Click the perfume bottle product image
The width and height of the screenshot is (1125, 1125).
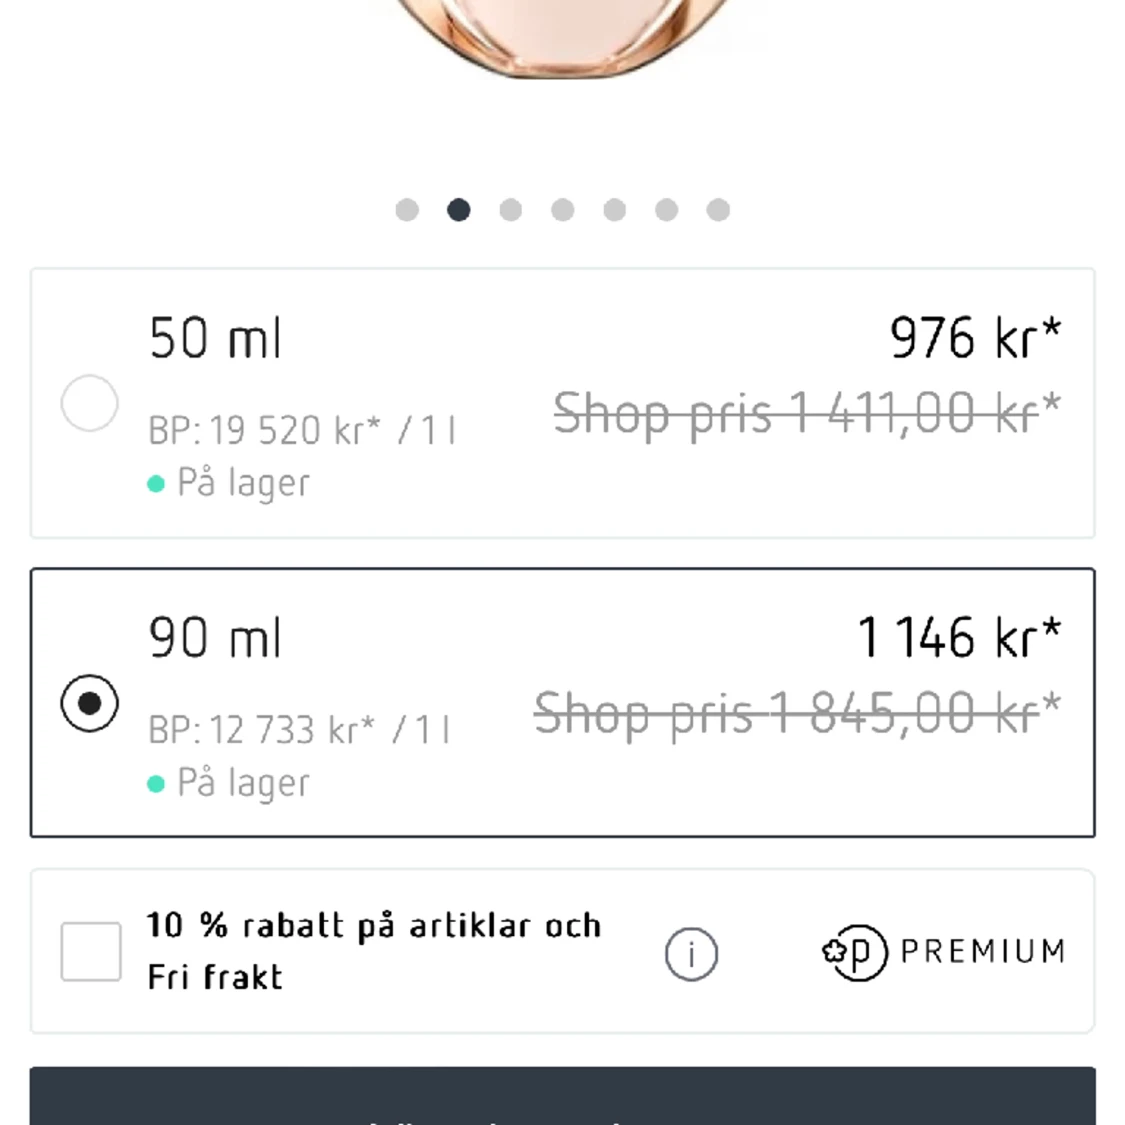563,37
